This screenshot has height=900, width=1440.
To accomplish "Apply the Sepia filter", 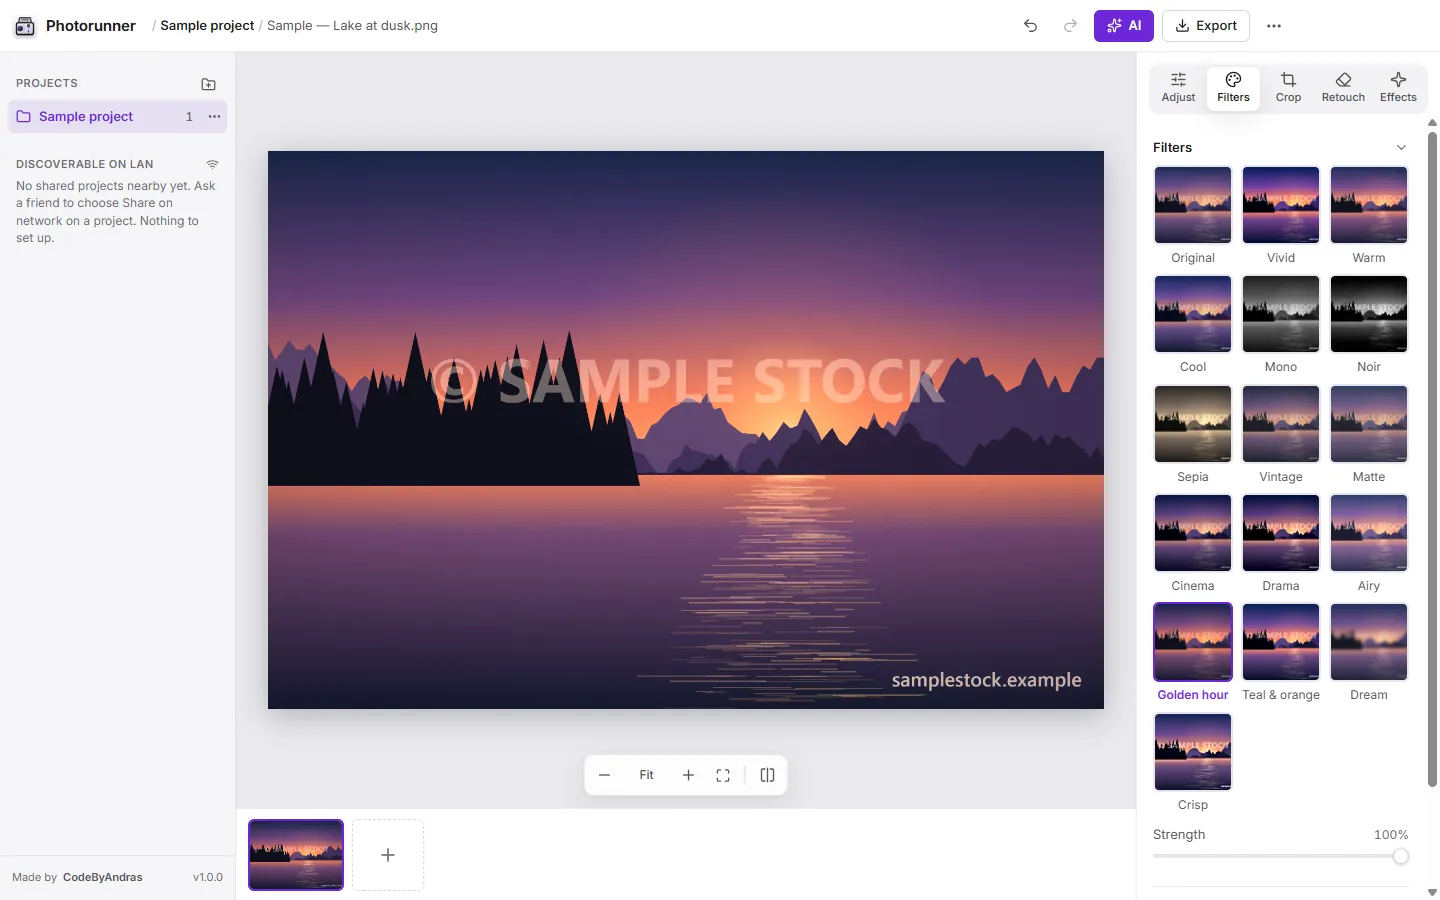I will tap(1193, 435).
